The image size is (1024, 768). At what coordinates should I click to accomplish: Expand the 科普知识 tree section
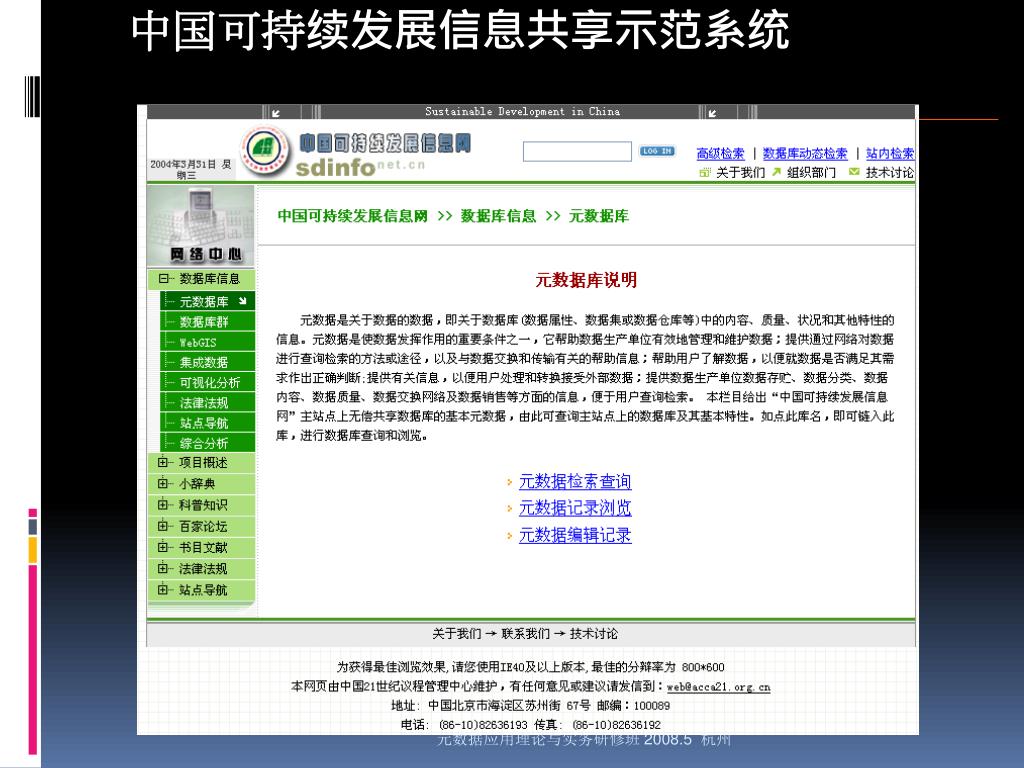(x=163, y=505)
